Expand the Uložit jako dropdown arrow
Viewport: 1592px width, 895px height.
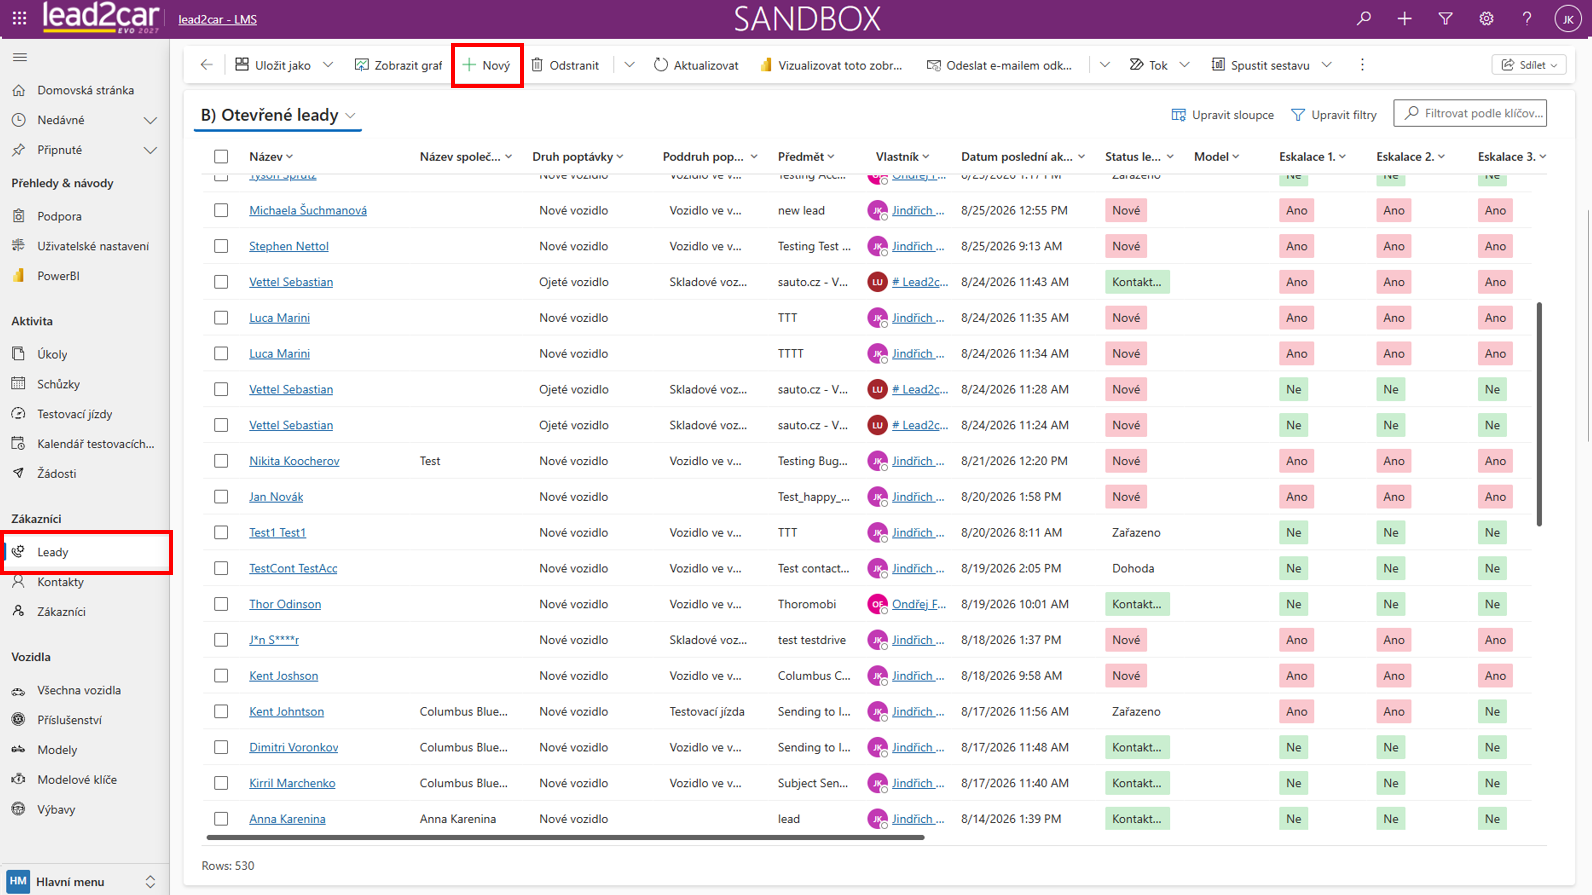(328, 65)
